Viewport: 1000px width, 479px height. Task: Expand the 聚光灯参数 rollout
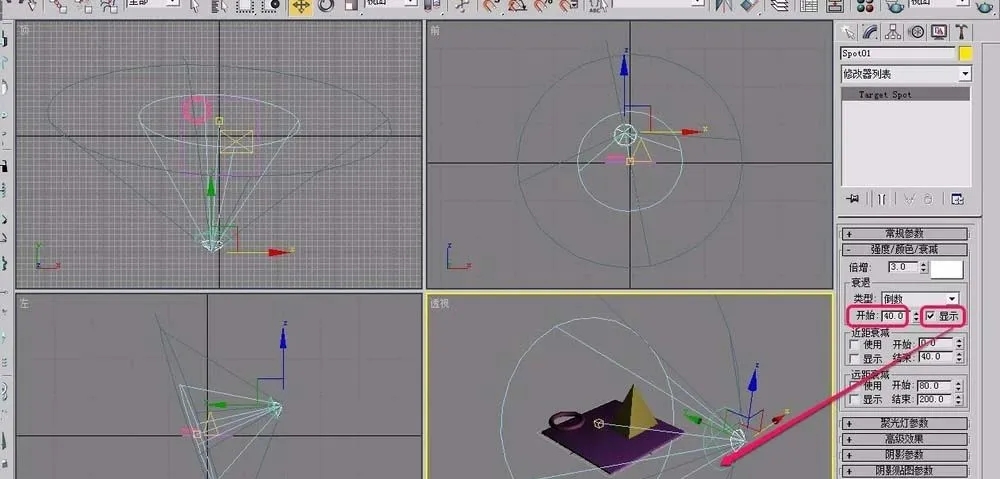pyautogui.click(x=904, y=423)
